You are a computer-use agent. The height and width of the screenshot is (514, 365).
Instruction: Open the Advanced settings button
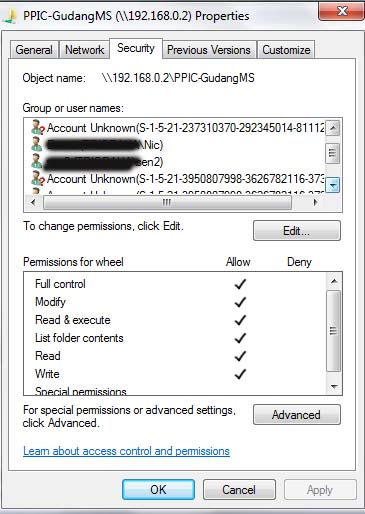pyautogui.click(x=297, y=415)
